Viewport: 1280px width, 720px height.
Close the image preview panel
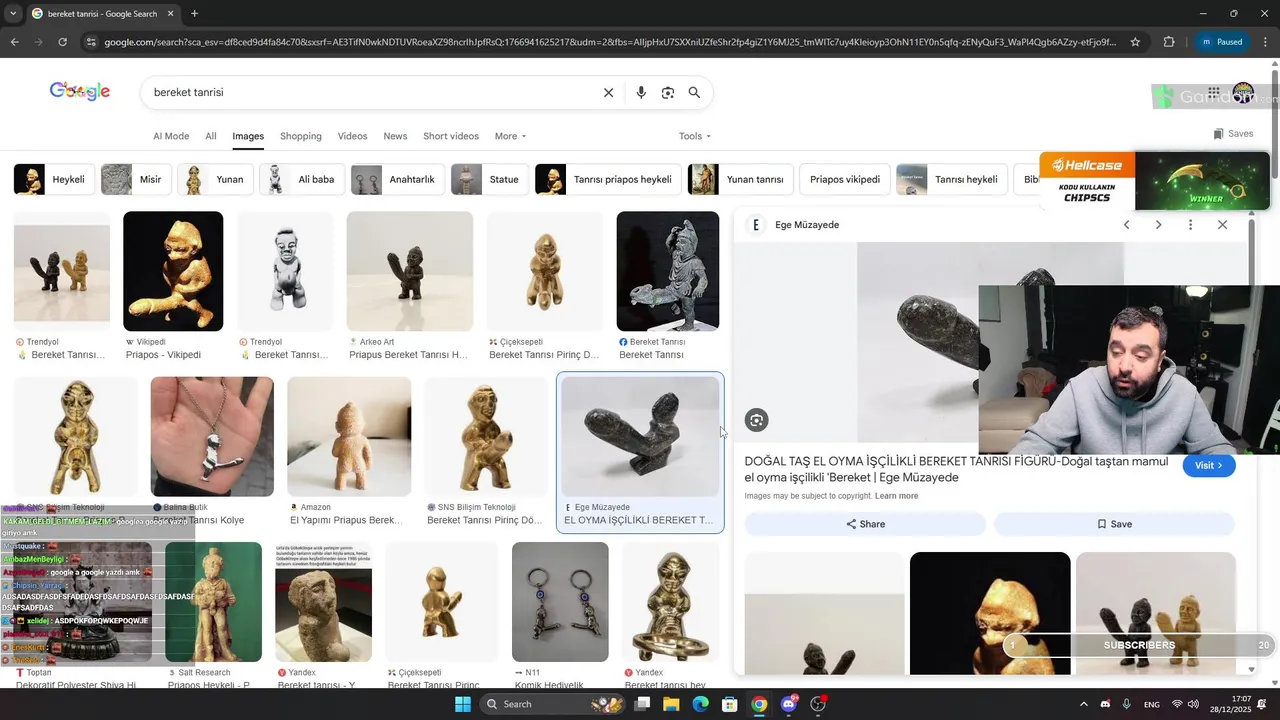point(1222,225)
